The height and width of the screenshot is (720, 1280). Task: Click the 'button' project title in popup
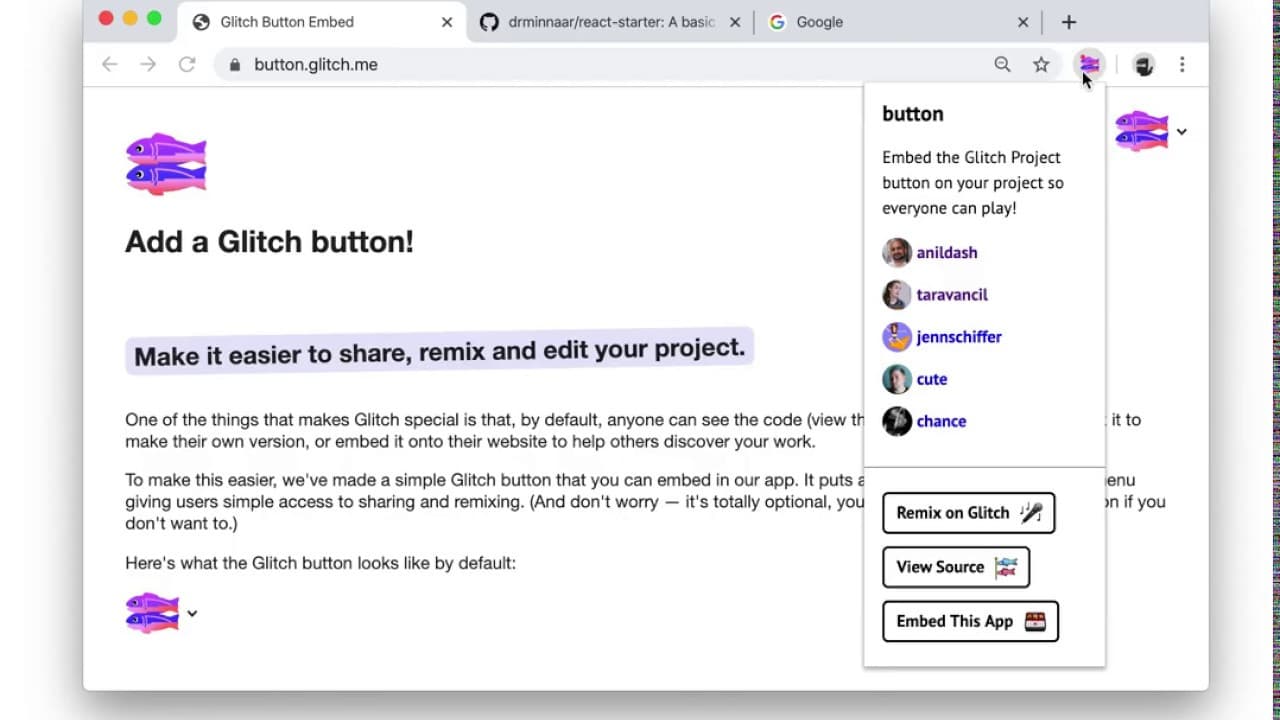912,114
